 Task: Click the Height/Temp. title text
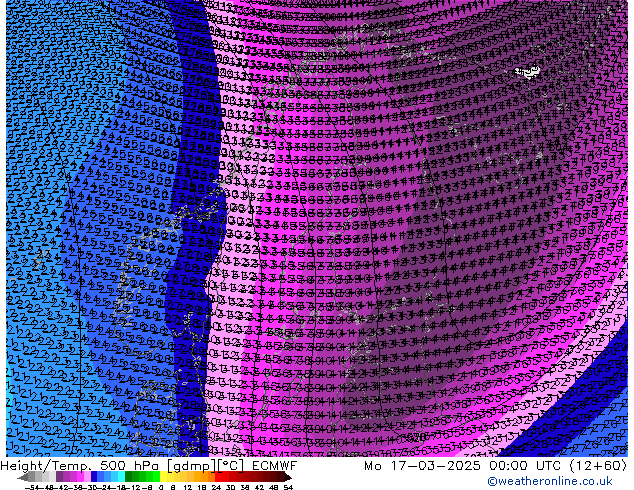[47, 466]
